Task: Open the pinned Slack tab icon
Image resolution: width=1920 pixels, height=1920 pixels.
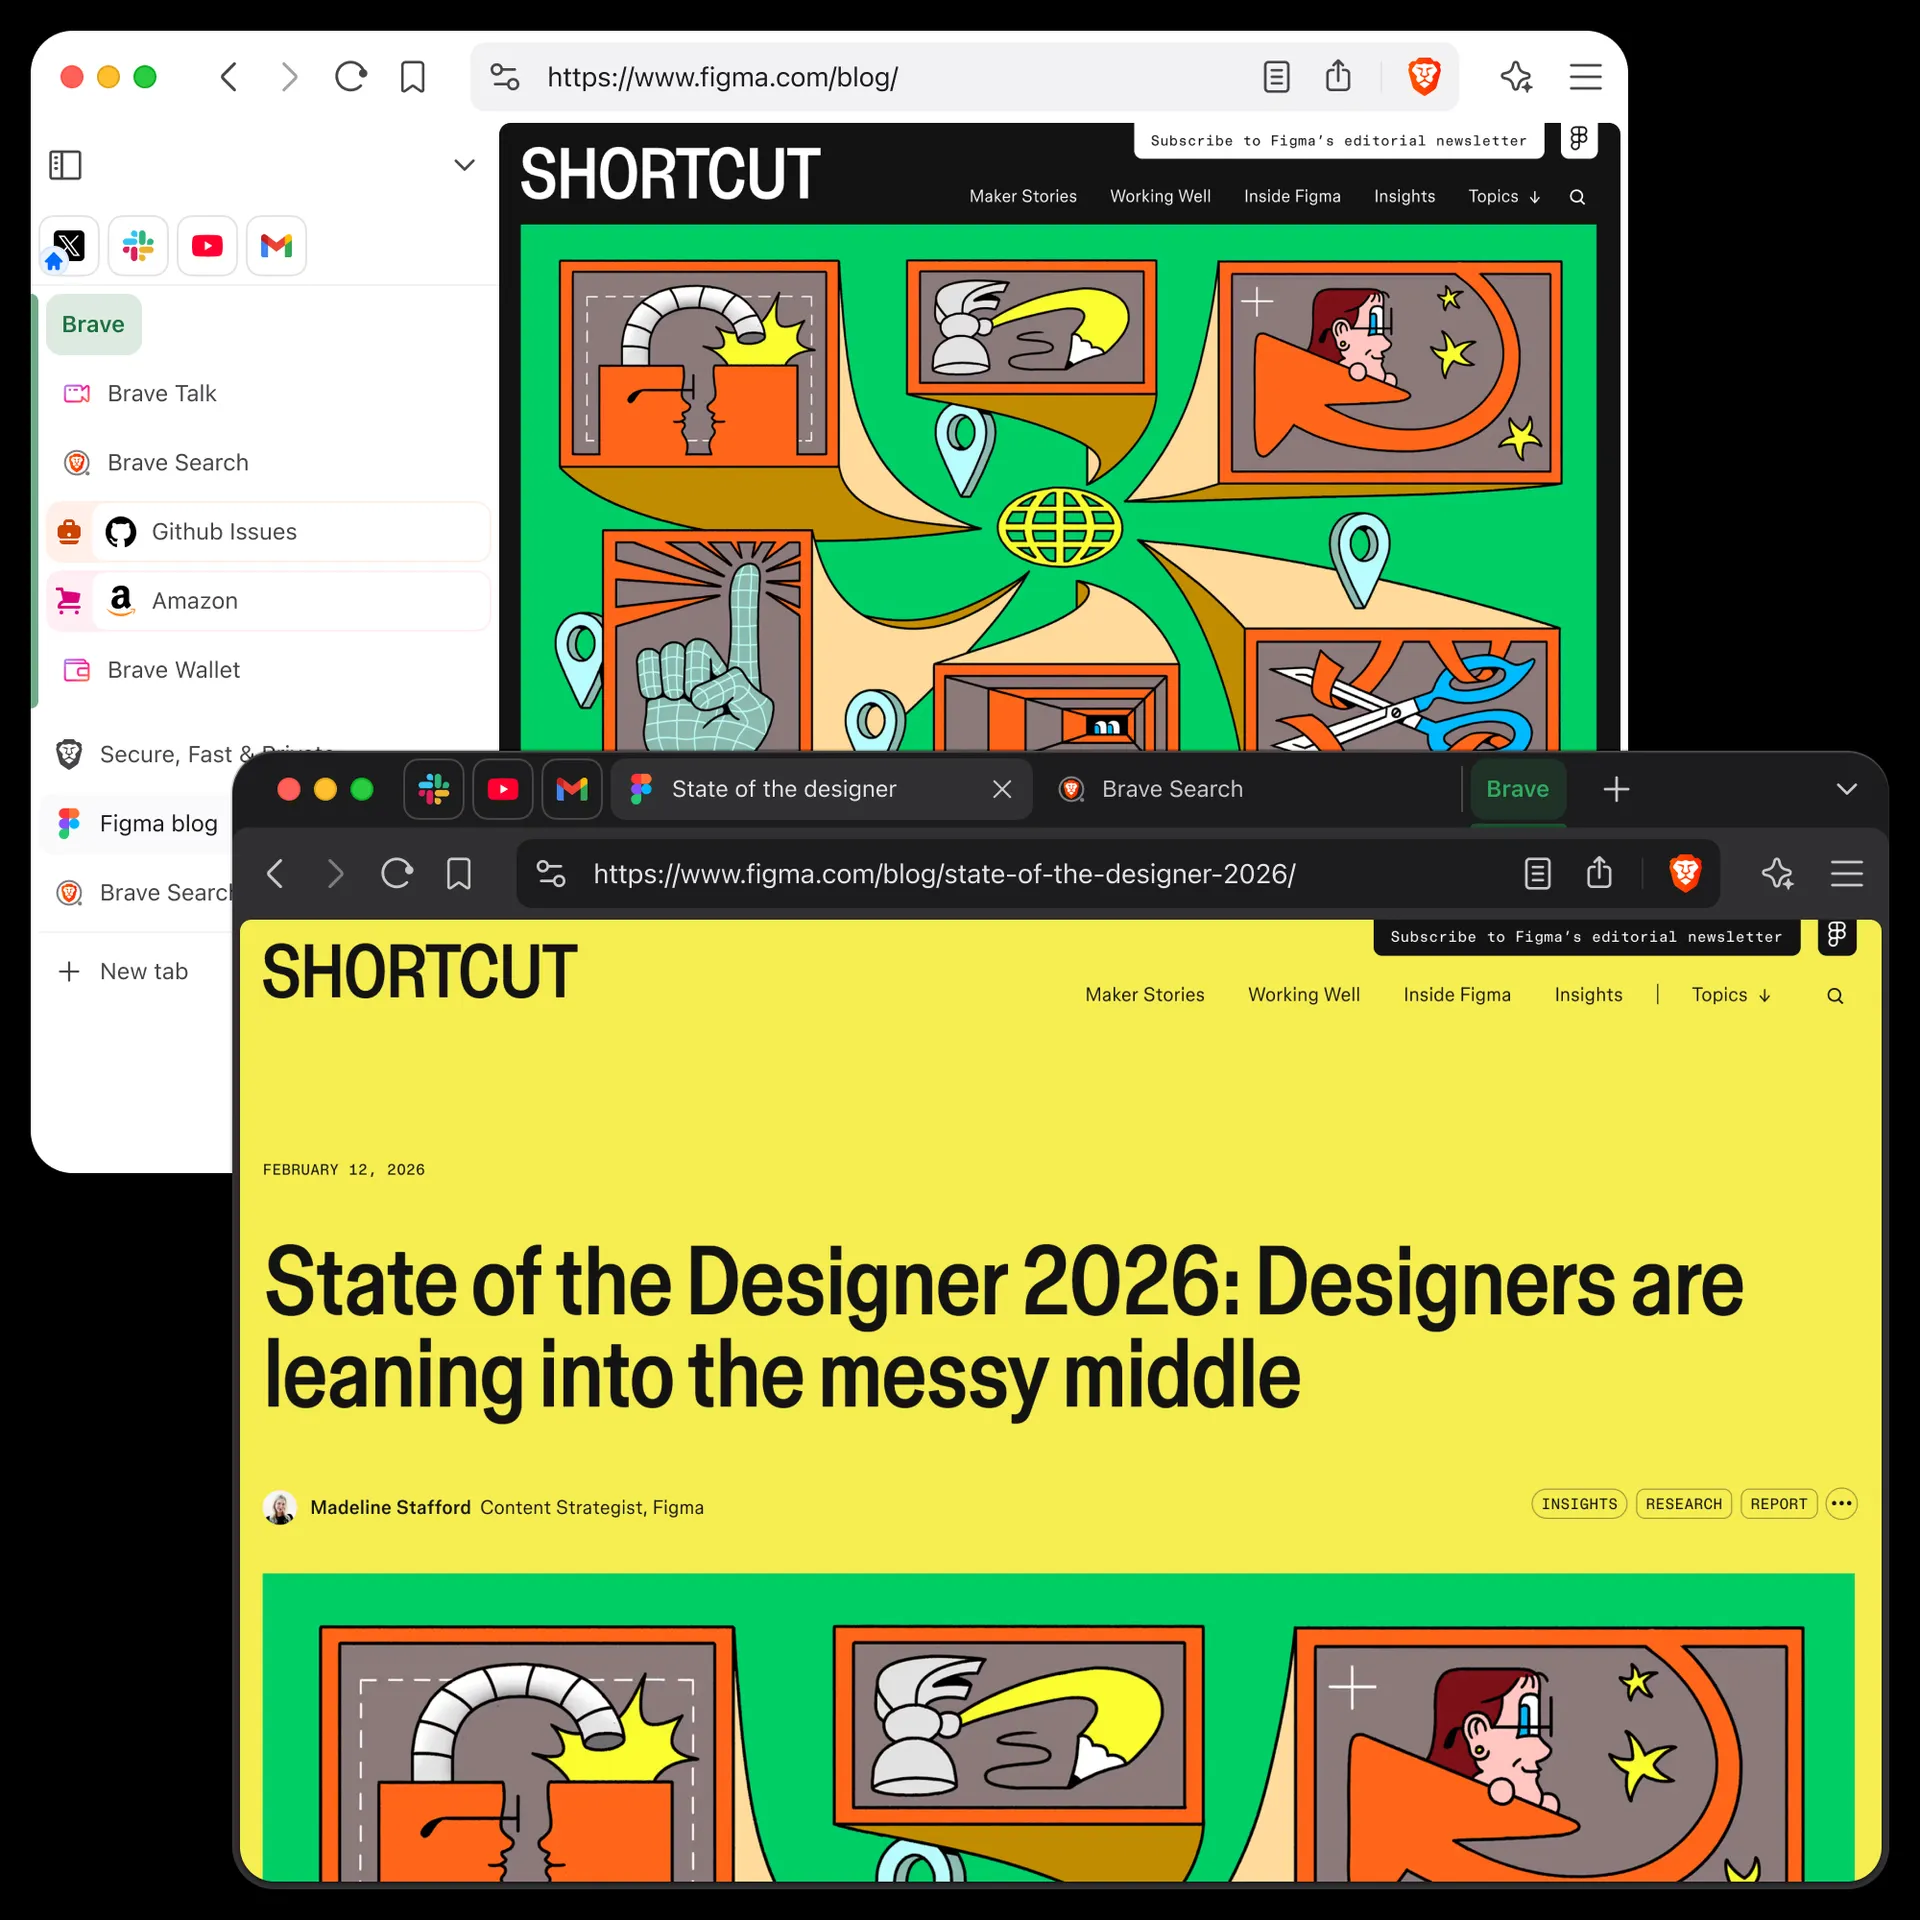Action: pos(433,789)
